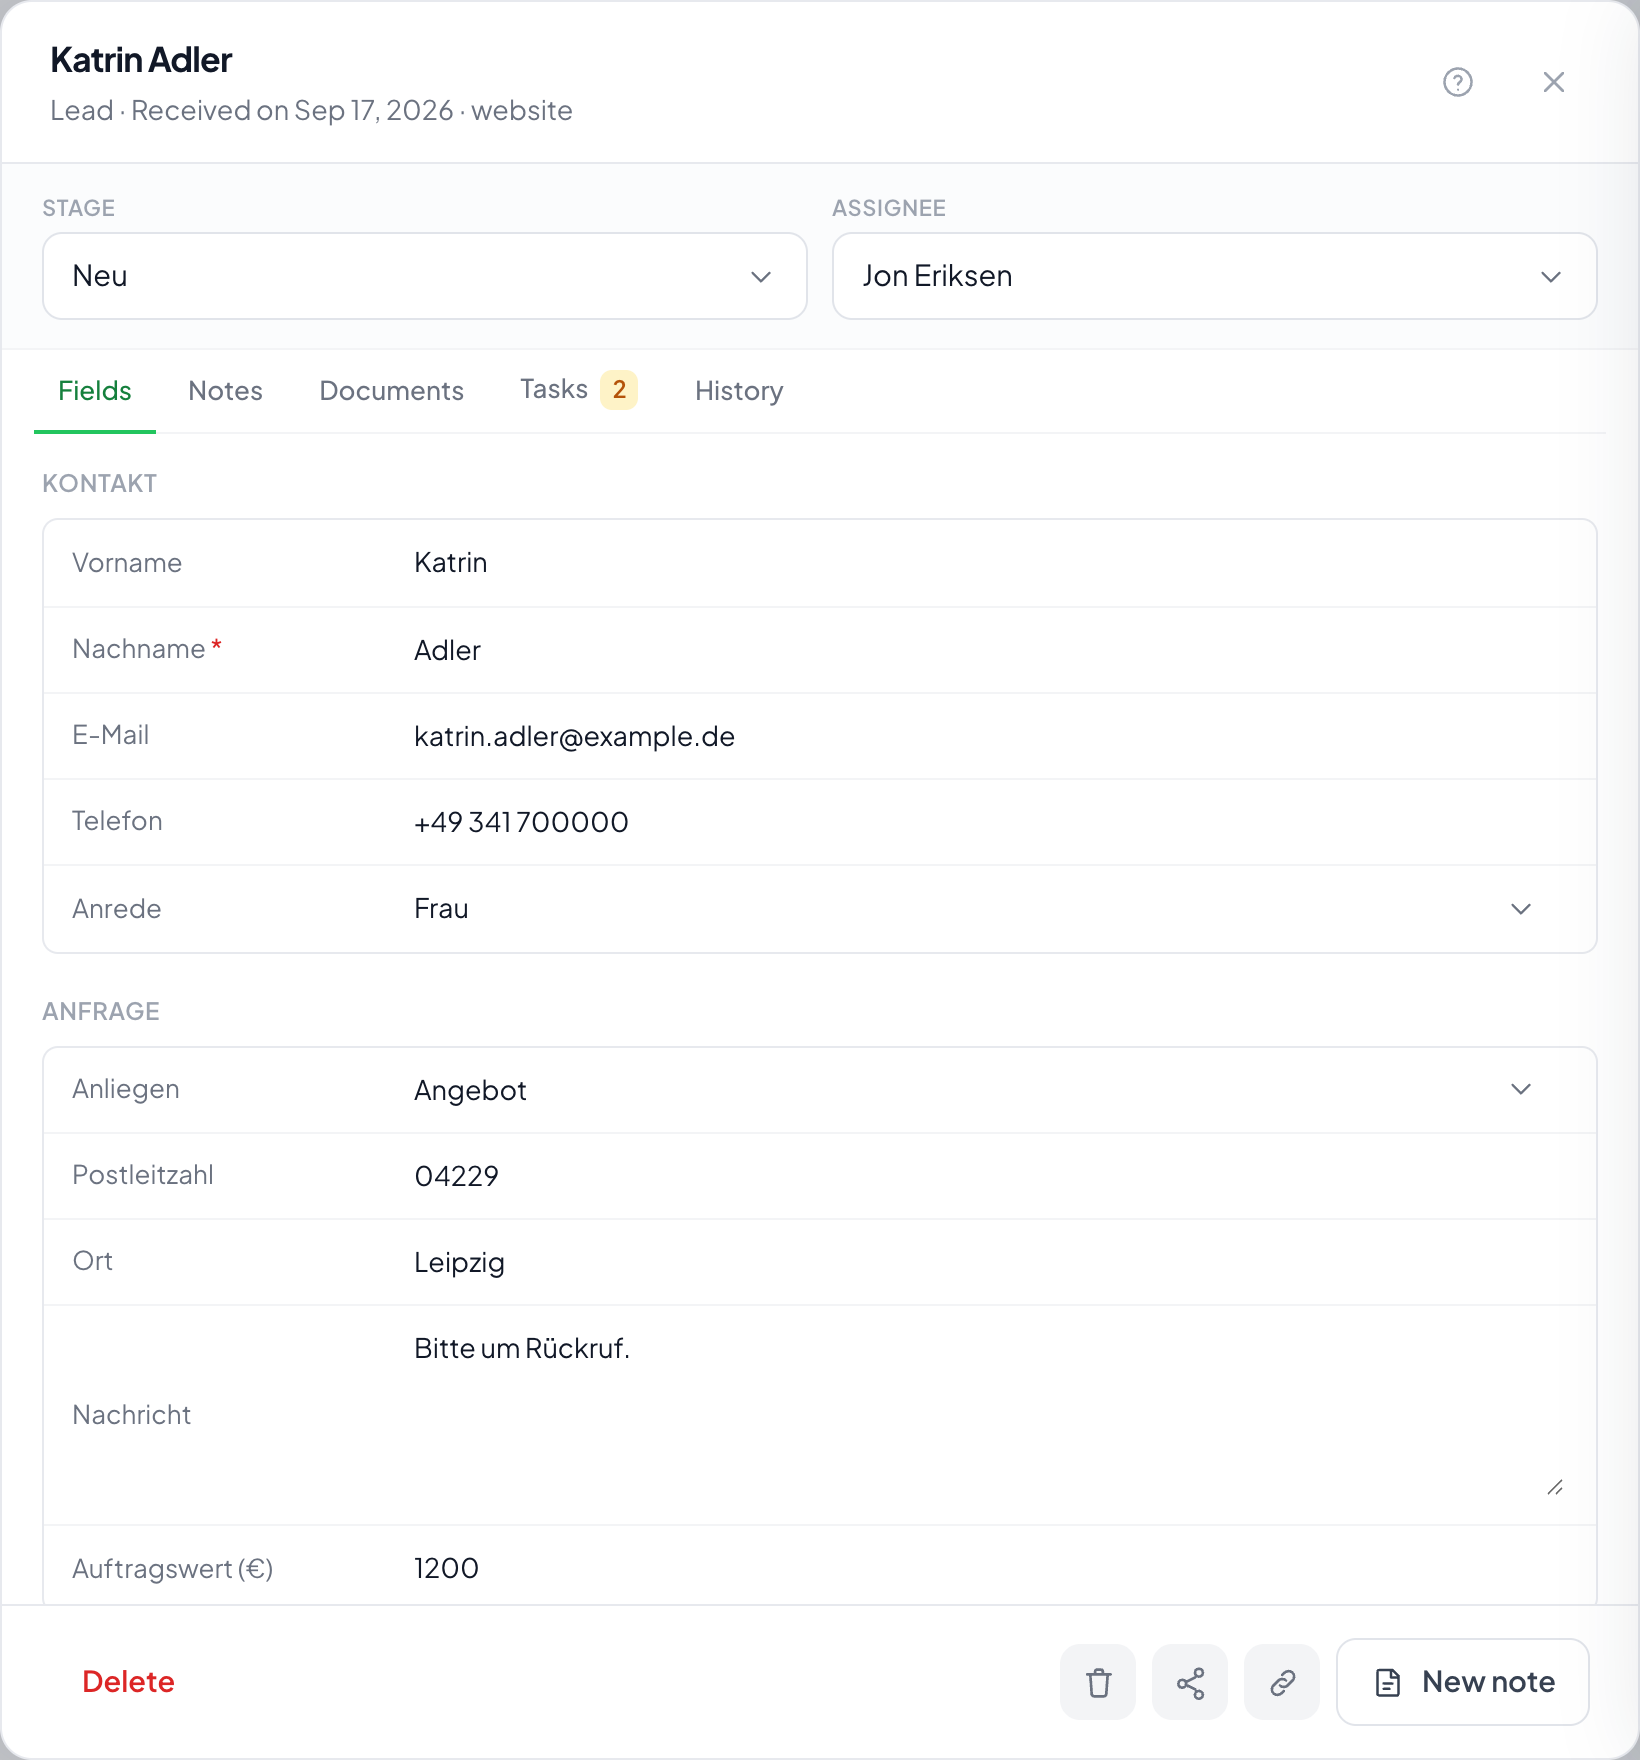Switch to the History tab

pos(739,391)
